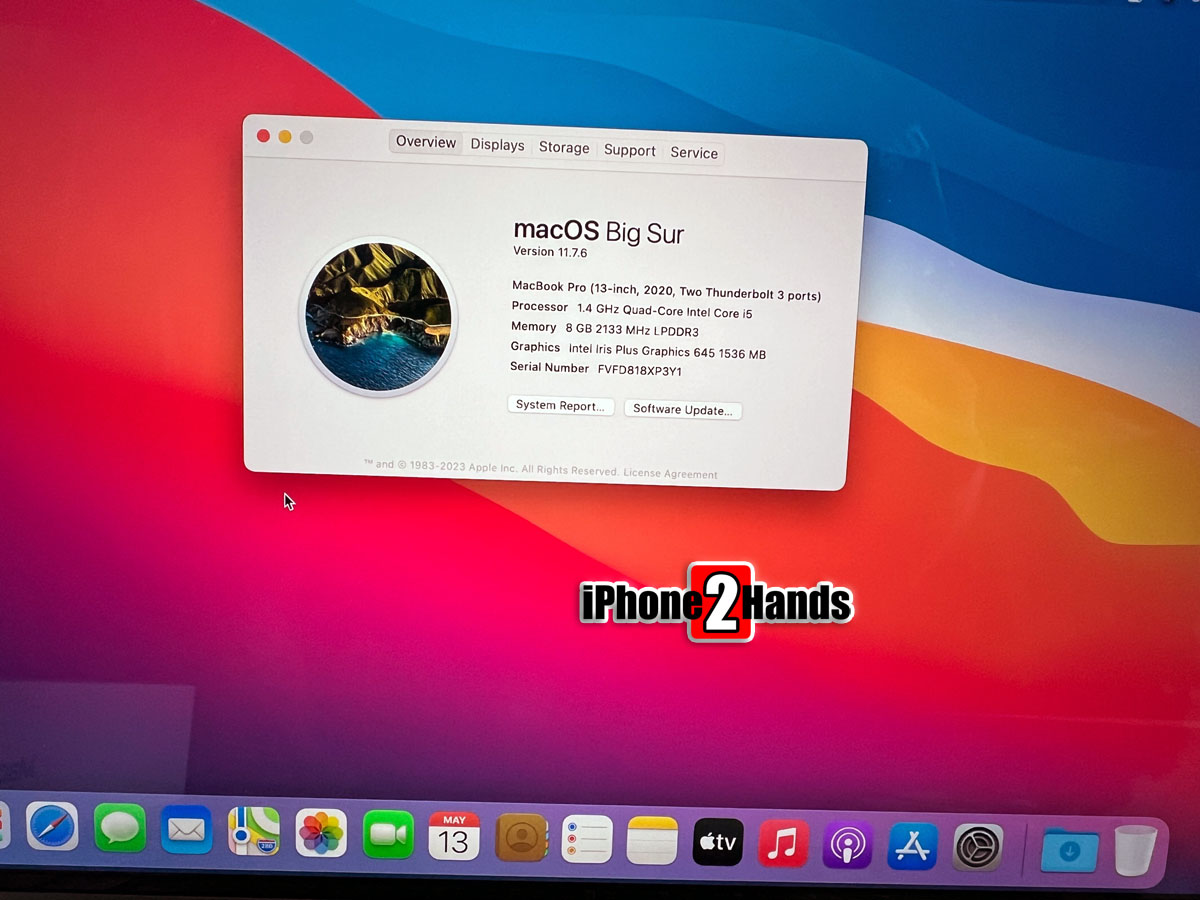1200x900 pixels.
Task: Select the Overview tab
Action: [426, 142]
